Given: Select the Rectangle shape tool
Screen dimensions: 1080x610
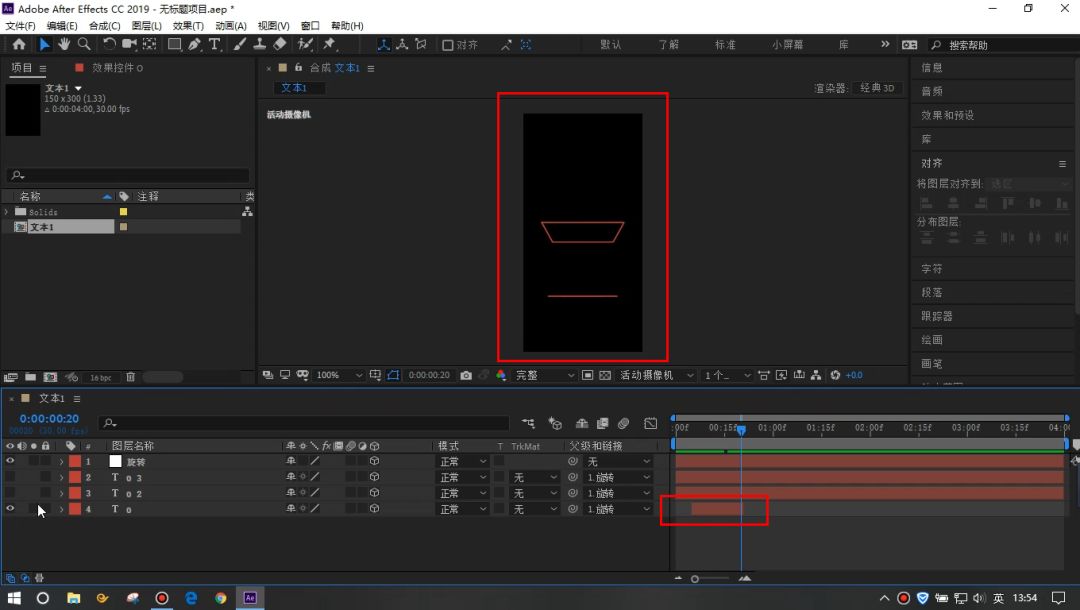Looking at the screenshot, I should coord(174,44).
